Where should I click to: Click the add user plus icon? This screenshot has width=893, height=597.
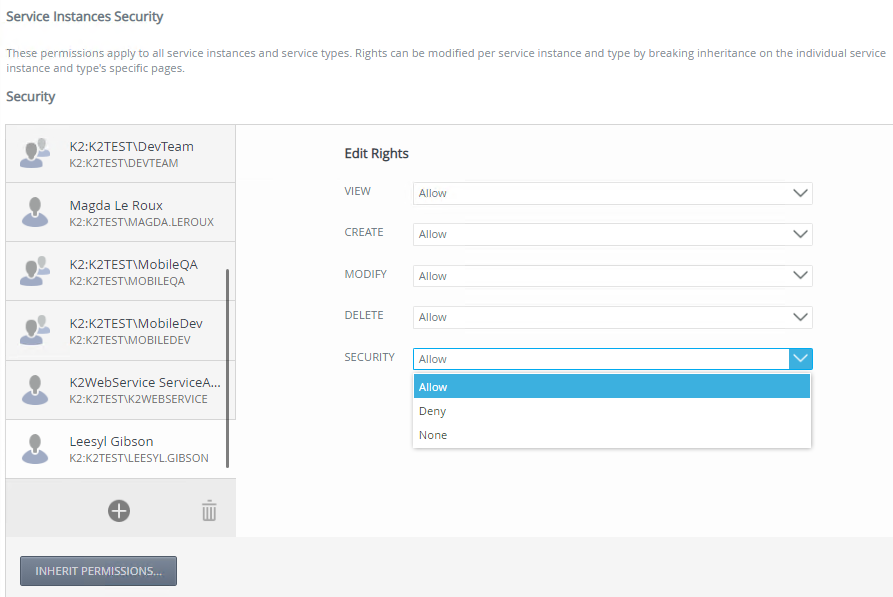click(119, 511)
